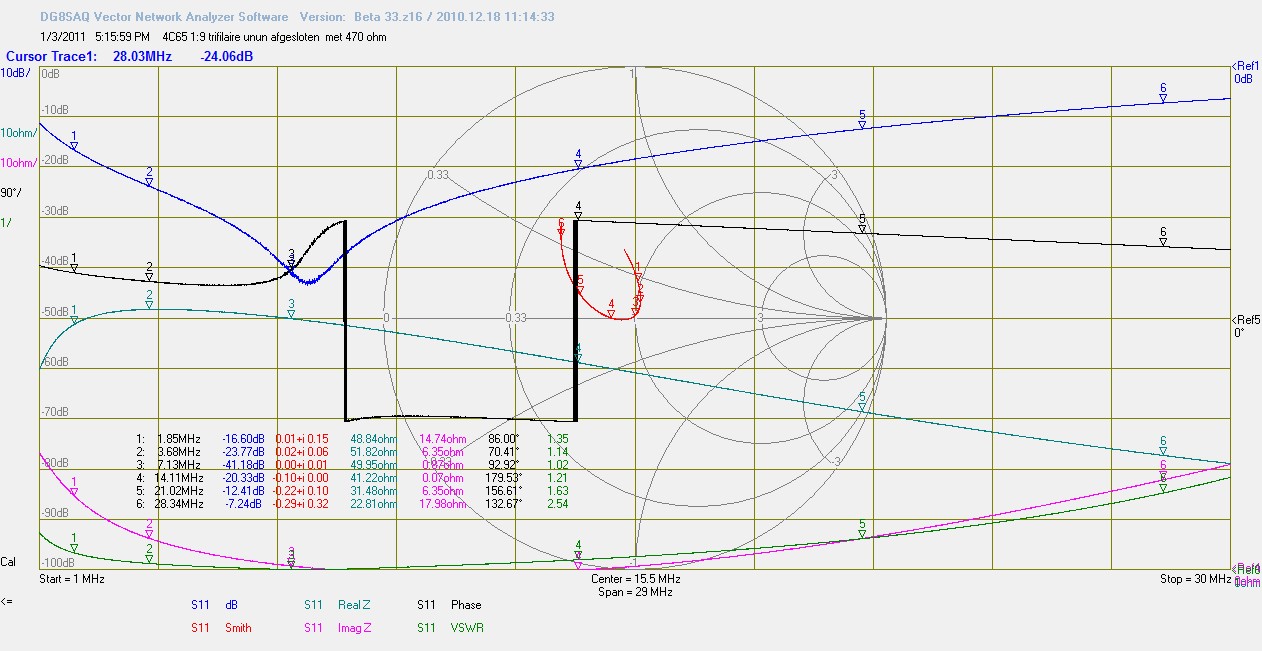Select marker 1 on the teal Real Z trace
The height and width of the screenshot is (651, 1262).
(74, 317)
